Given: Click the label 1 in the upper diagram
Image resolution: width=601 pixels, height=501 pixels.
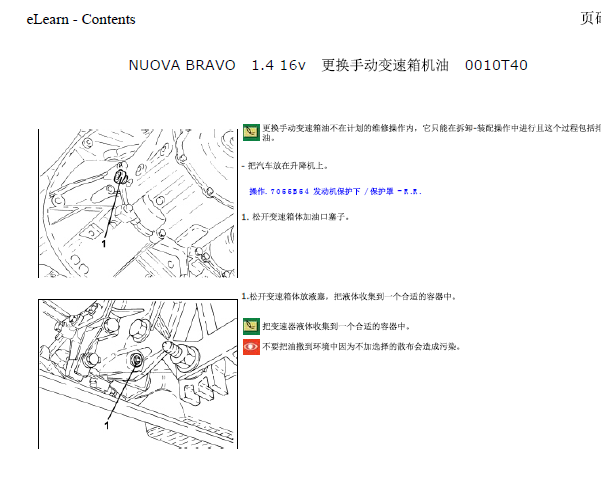Looking at the screenshot, I should coord(103,244).
